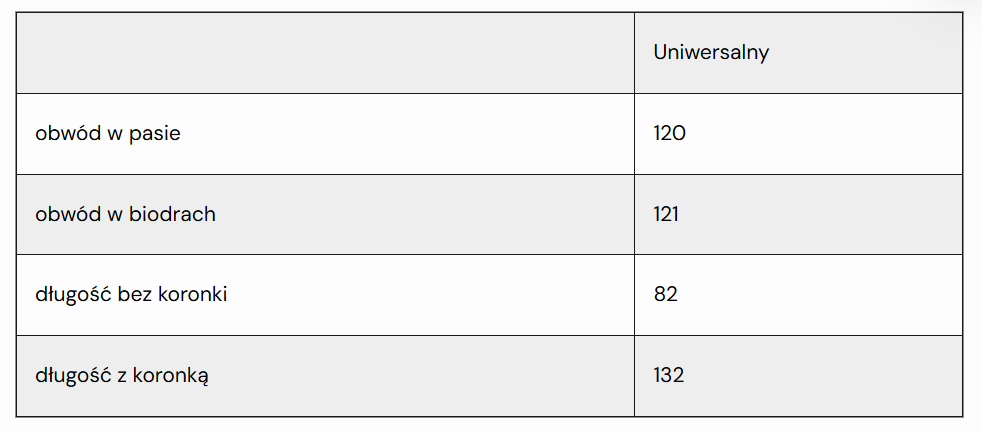This screenshot has height=433, width=982.
Task: Click the word pasie in the first row
Action: [x=155, y=134]
